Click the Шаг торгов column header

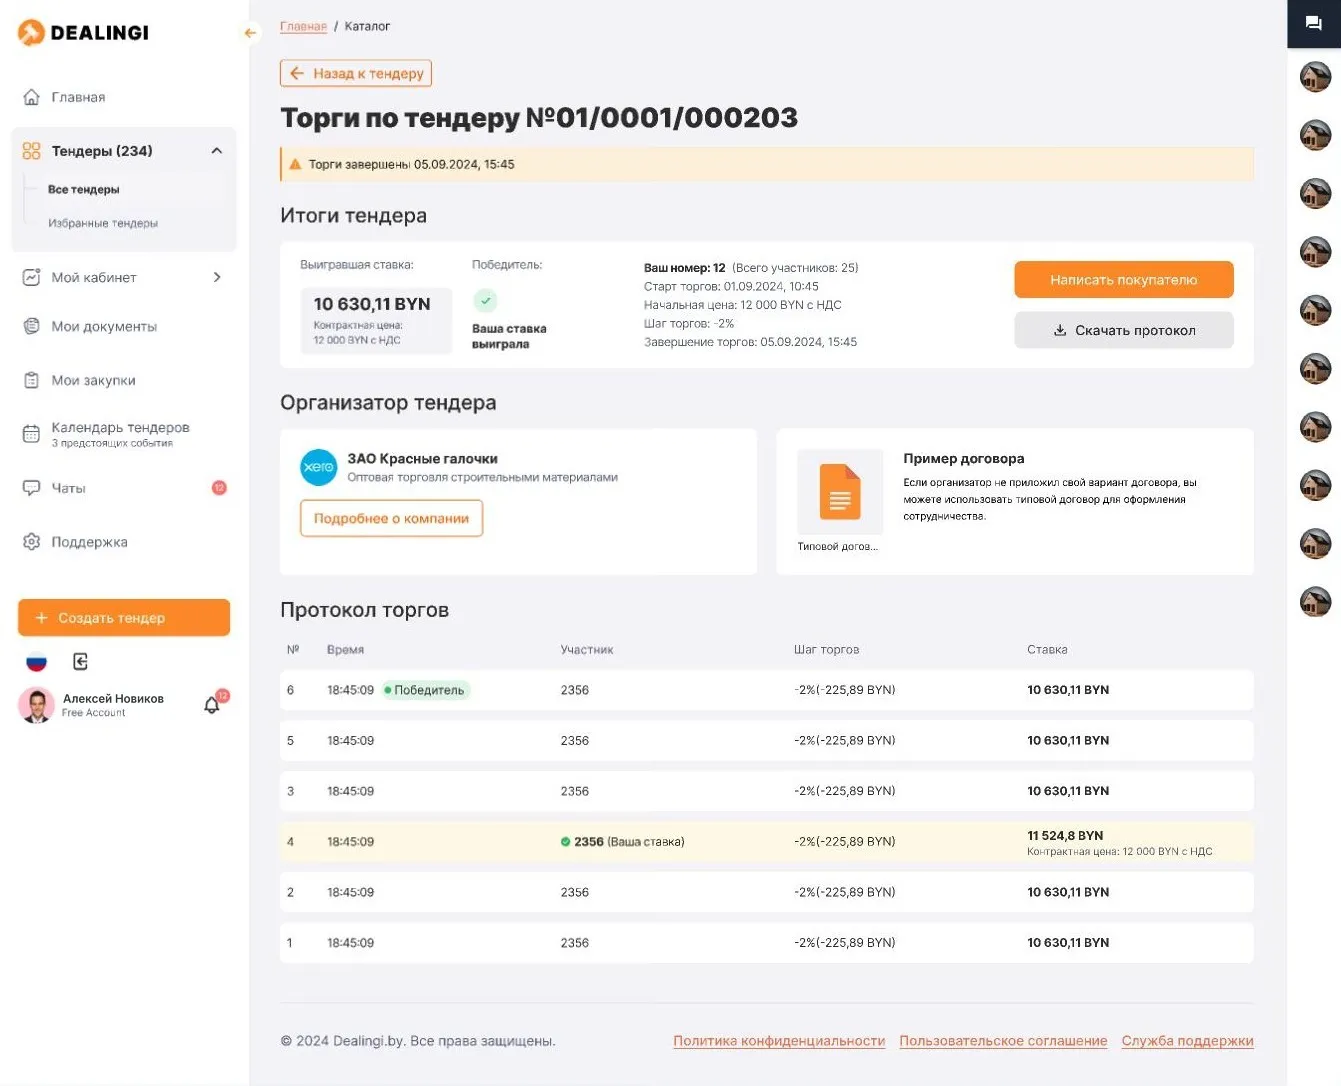(826, 650)
